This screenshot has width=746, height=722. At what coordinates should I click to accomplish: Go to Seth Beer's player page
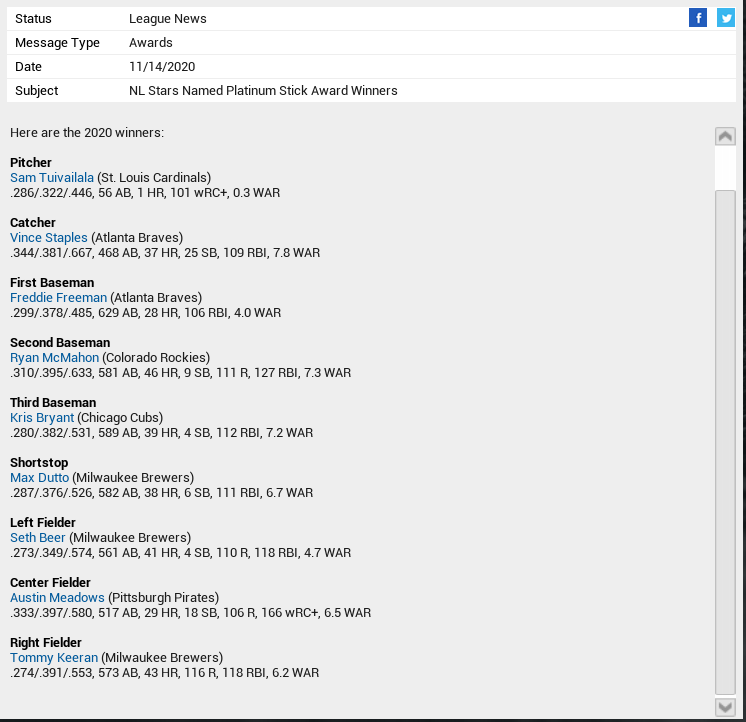tap(37, 538)
